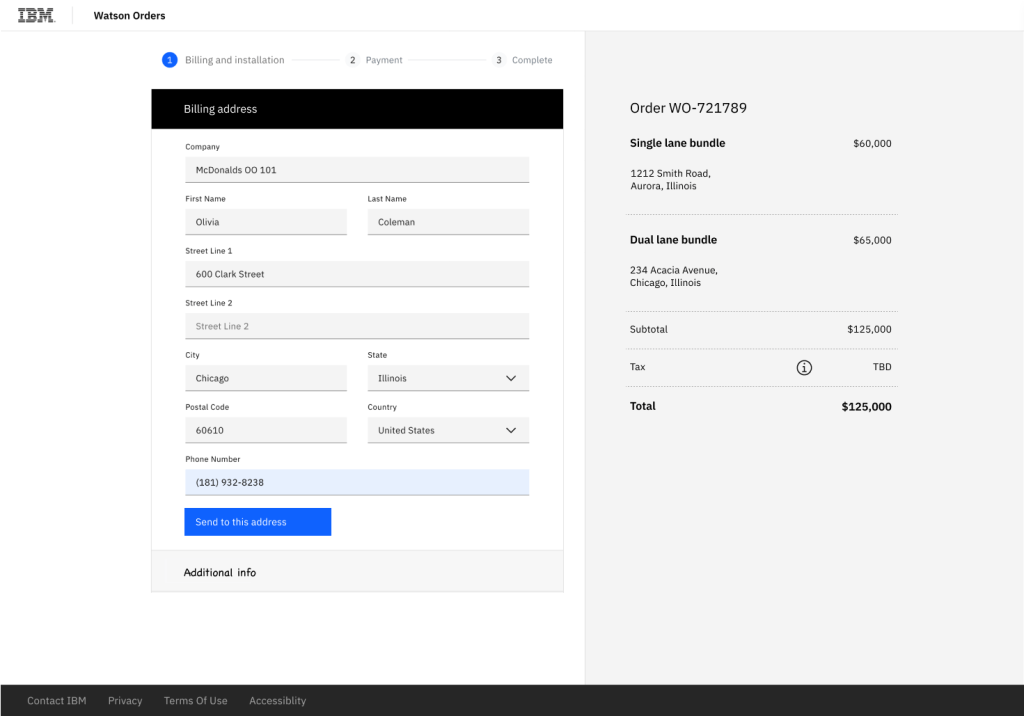Expand the Additional info section
Viewport: 1024px width, 716px height.
[357, 572]
